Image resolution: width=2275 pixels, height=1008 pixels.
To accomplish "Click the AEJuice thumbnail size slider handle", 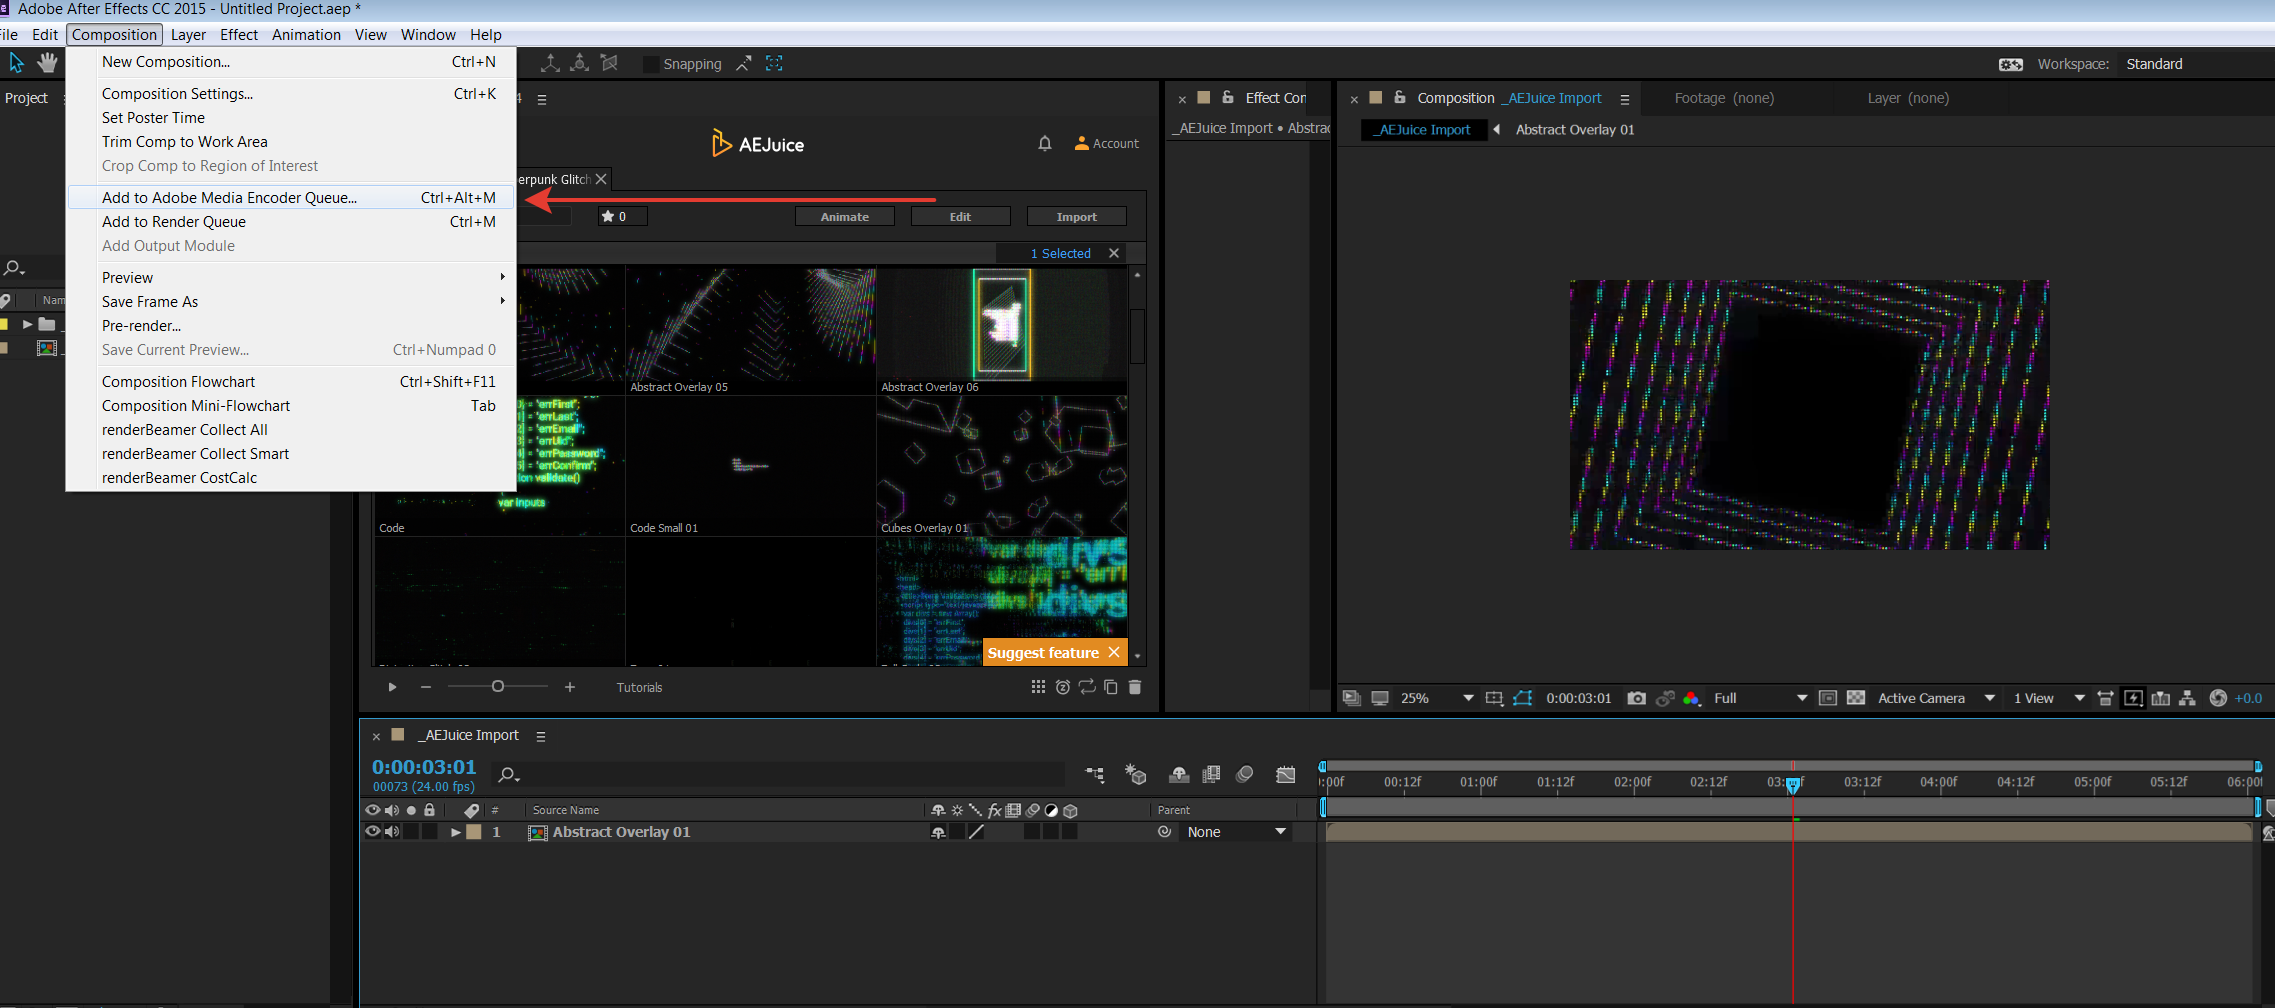I will click(497, 686).
